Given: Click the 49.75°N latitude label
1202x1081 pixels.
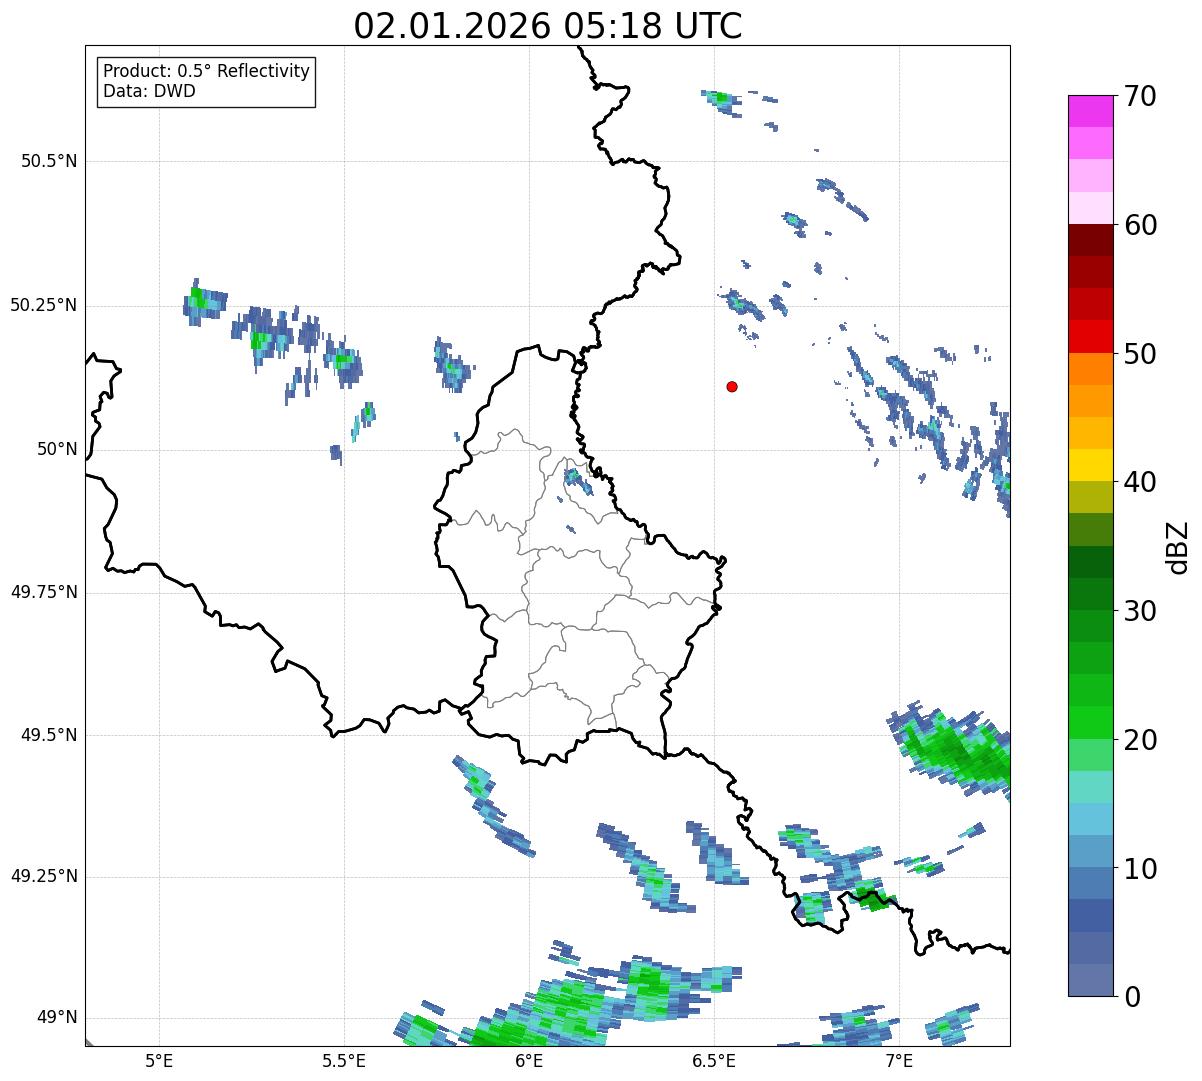Looking at the screenshot, I should click(x=44, y=592).
